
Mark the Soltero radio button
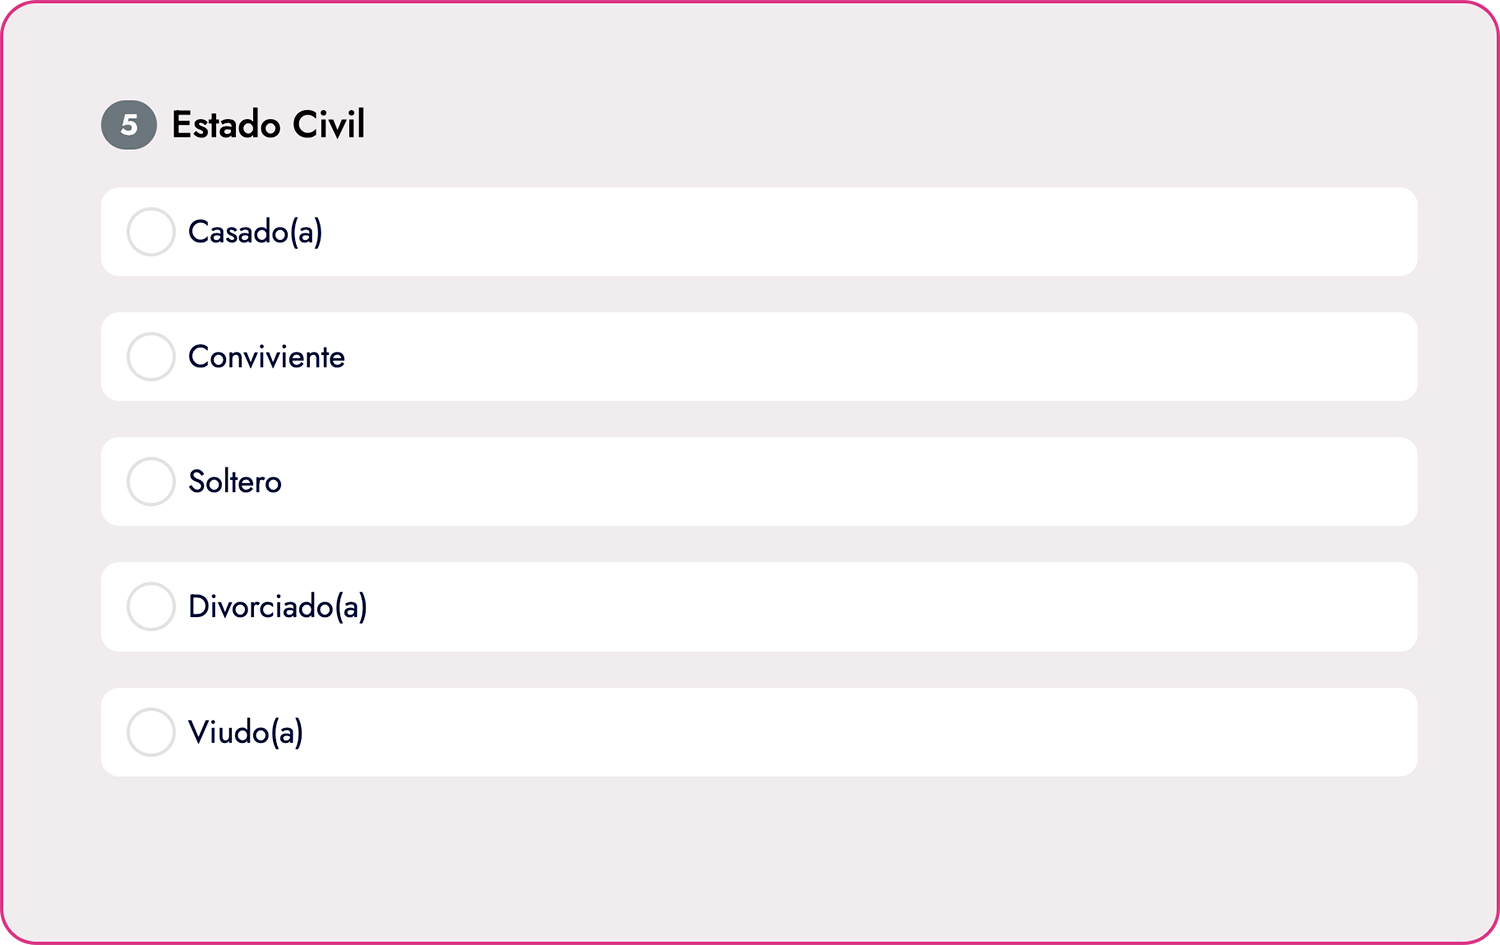click(x=151, y=482)
